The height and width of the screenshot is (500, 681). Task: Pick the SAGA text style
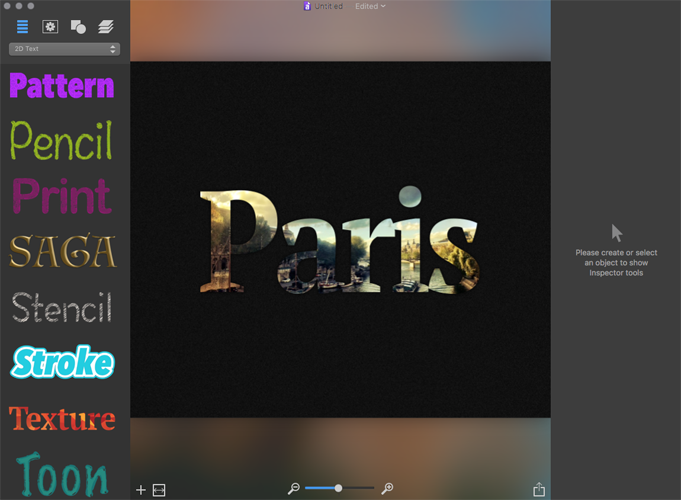[62, 251]
